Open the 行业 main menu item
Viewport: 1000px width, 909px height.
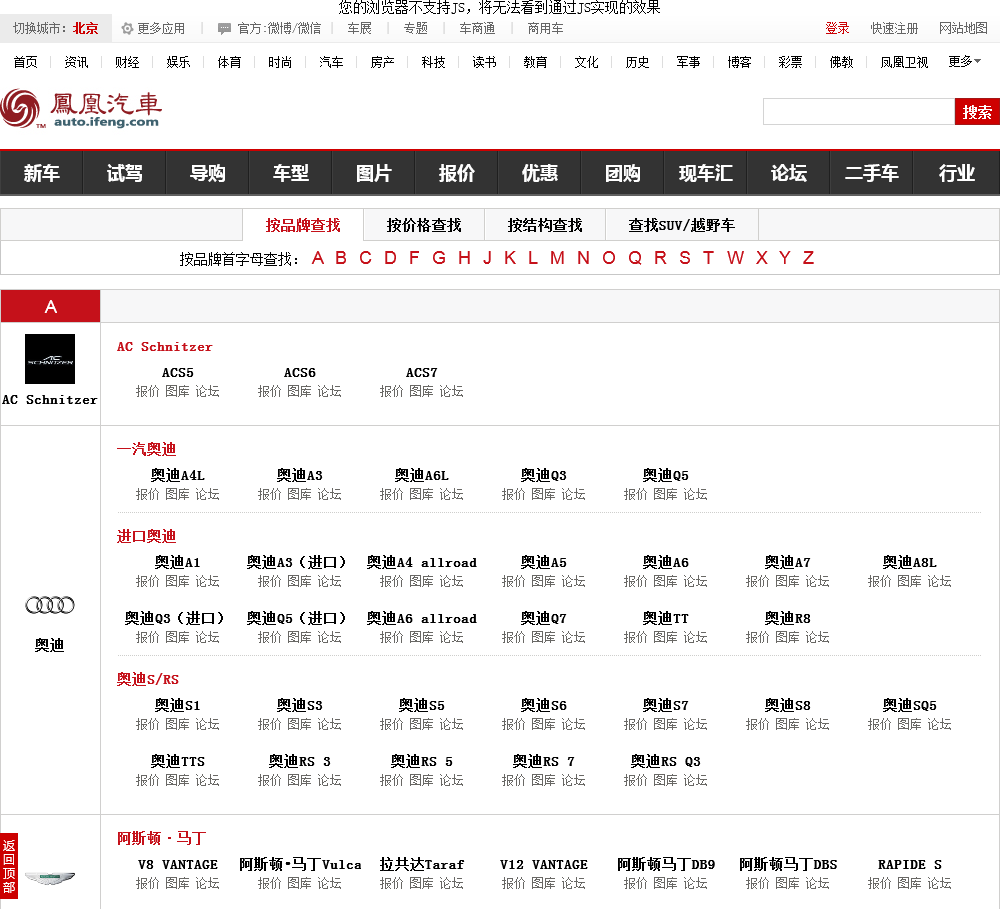[x=957, y=173]
